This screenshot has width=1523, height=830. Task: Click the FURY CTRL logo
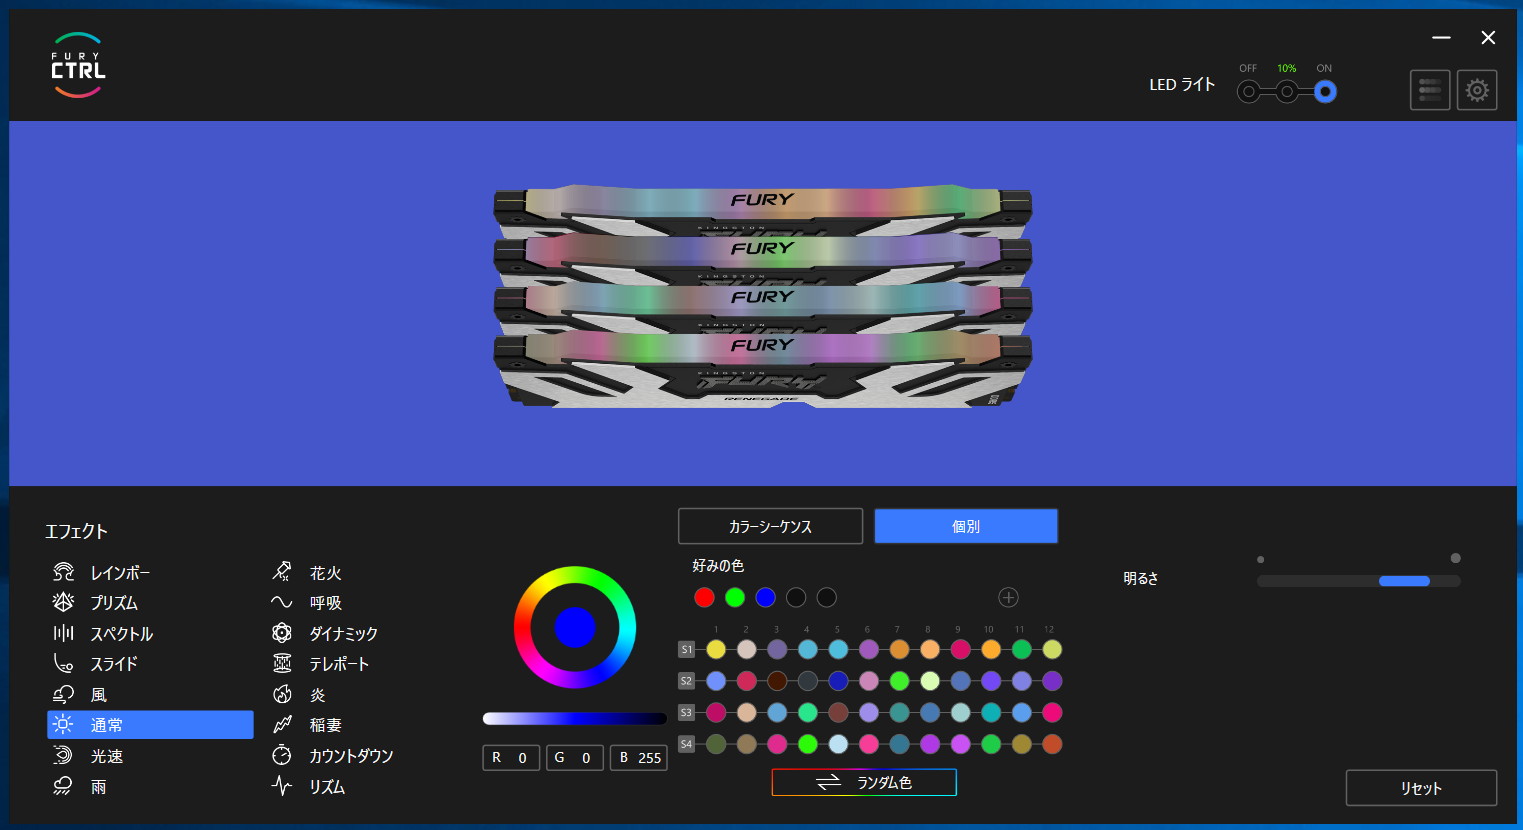tap(78, 66)
